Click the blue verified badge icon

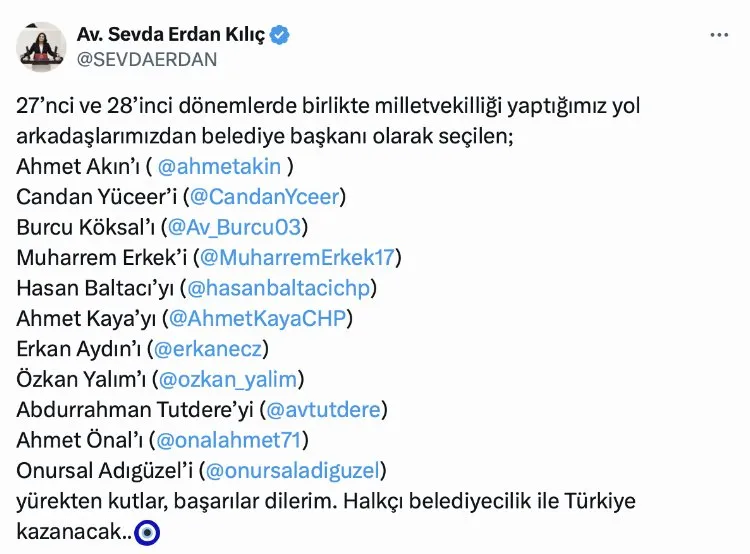point(280,35)
